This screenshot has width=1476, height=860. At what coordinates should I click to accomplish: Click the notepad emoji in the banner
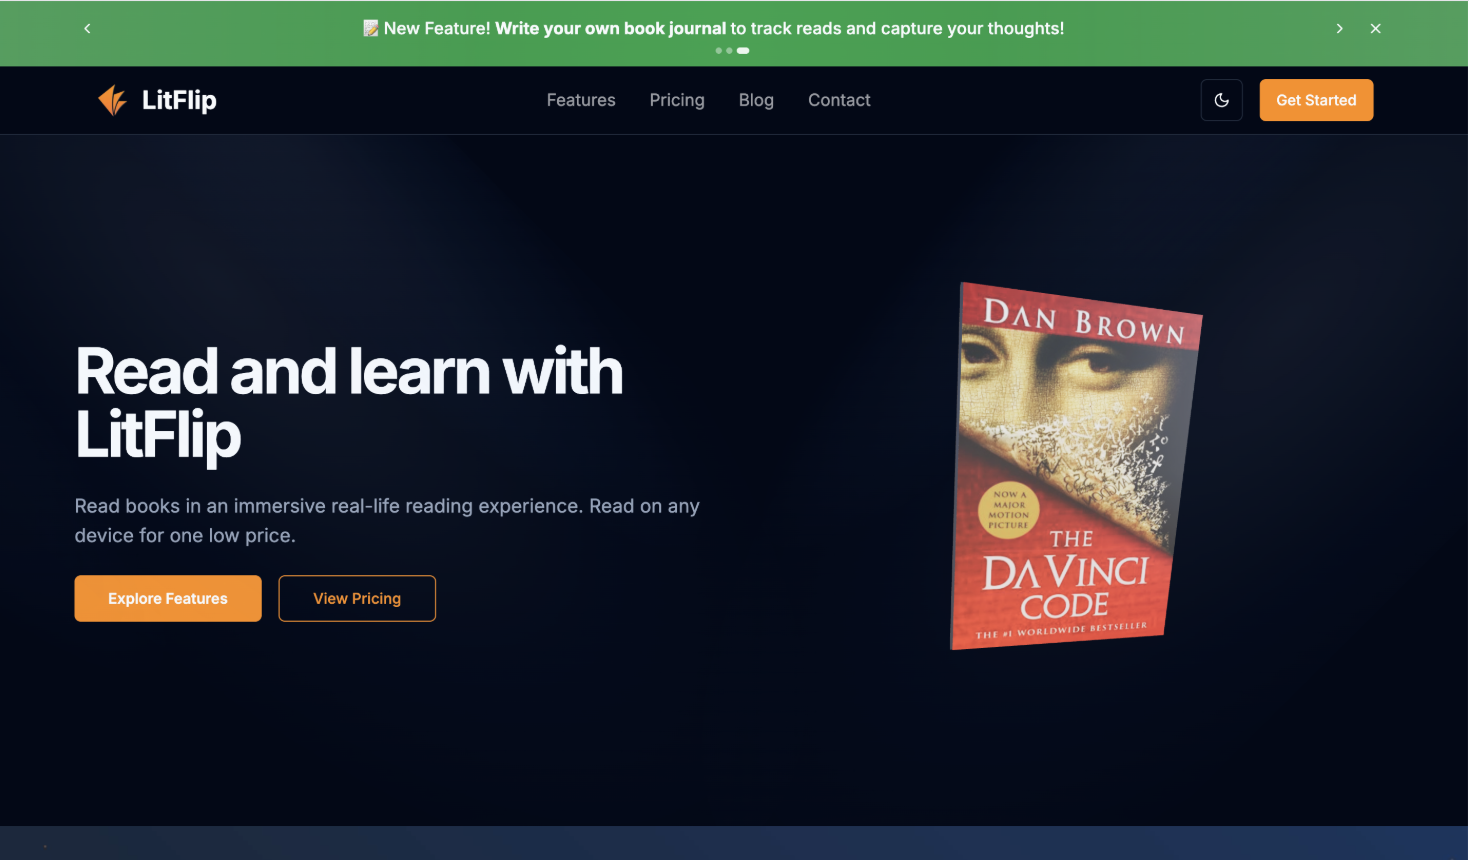[x=371, y=28]
